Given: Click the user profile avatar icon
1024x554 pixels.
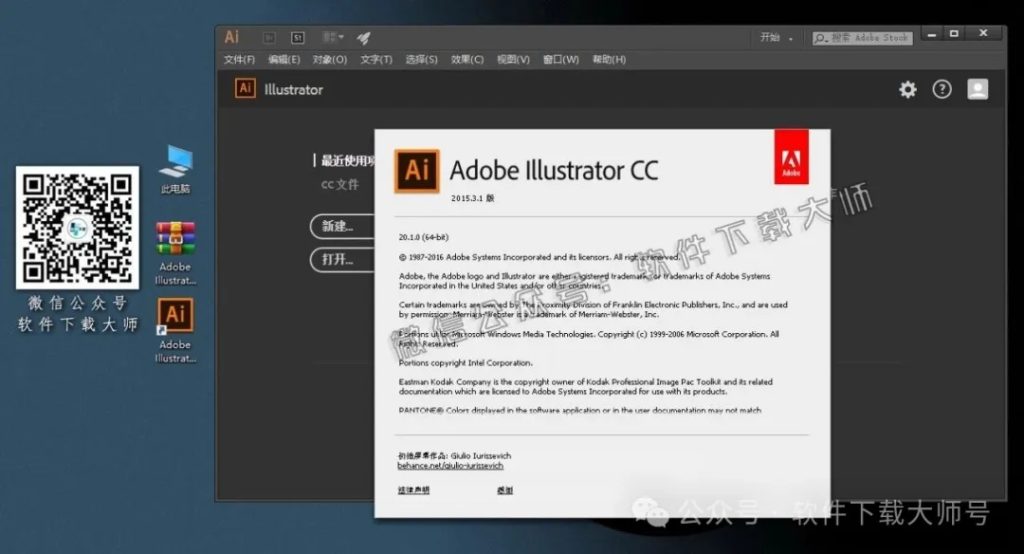Looking at the screenshot, I should pos(978,90).
